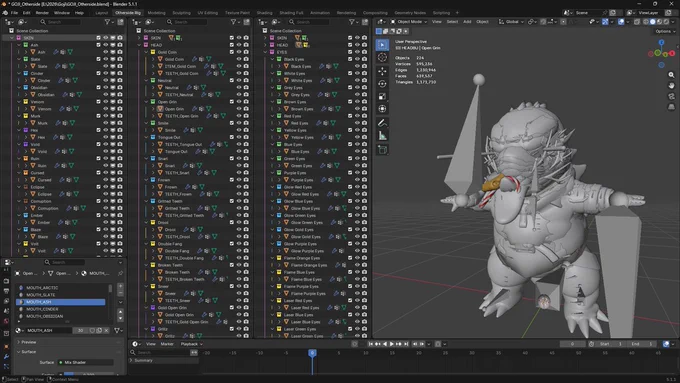Screen dimensions: 680x383
Task: Open Global transform orientation dropdown
Action: point(511,22)
